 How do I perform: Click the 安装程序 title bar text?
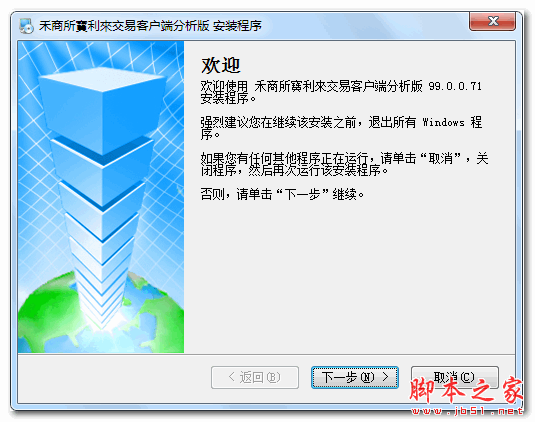237,26
